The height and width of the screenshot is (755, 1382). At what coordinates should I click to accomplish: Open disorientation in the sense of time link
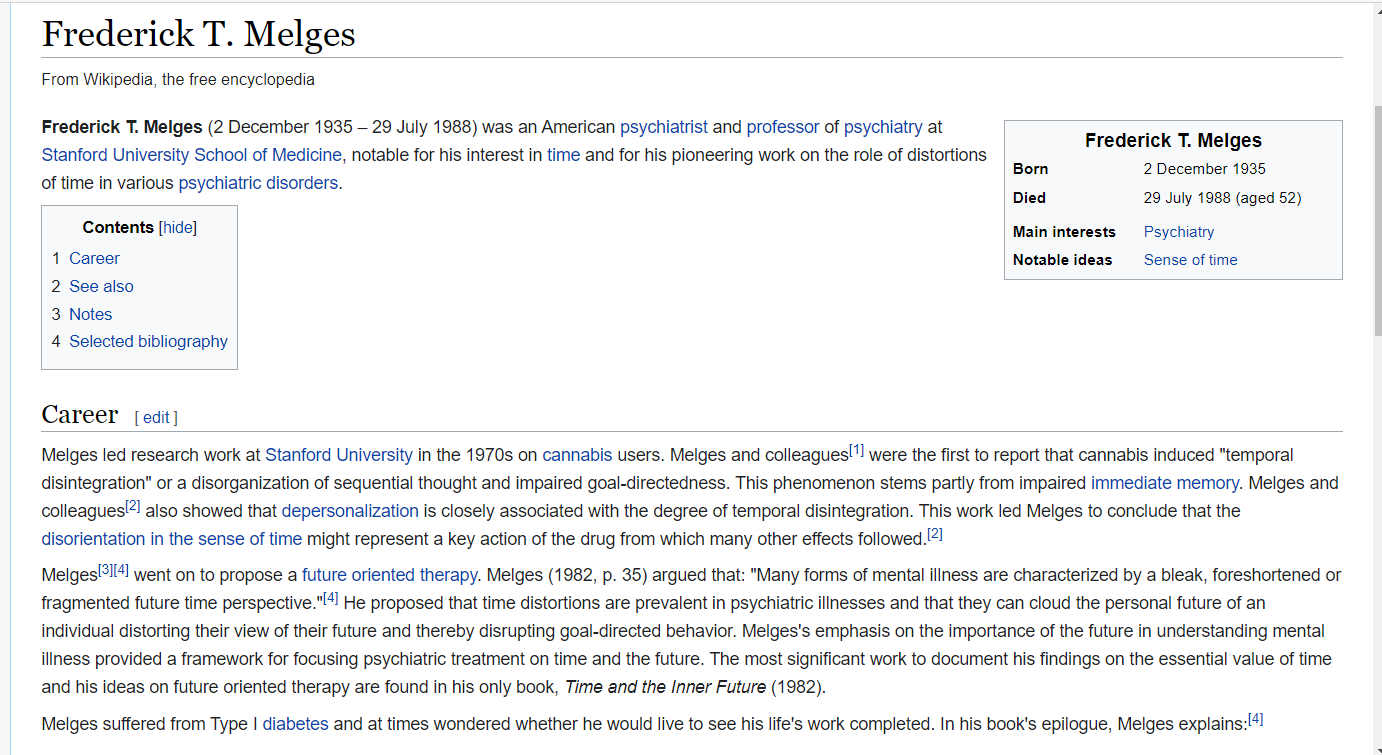click(x=172, y=539)
